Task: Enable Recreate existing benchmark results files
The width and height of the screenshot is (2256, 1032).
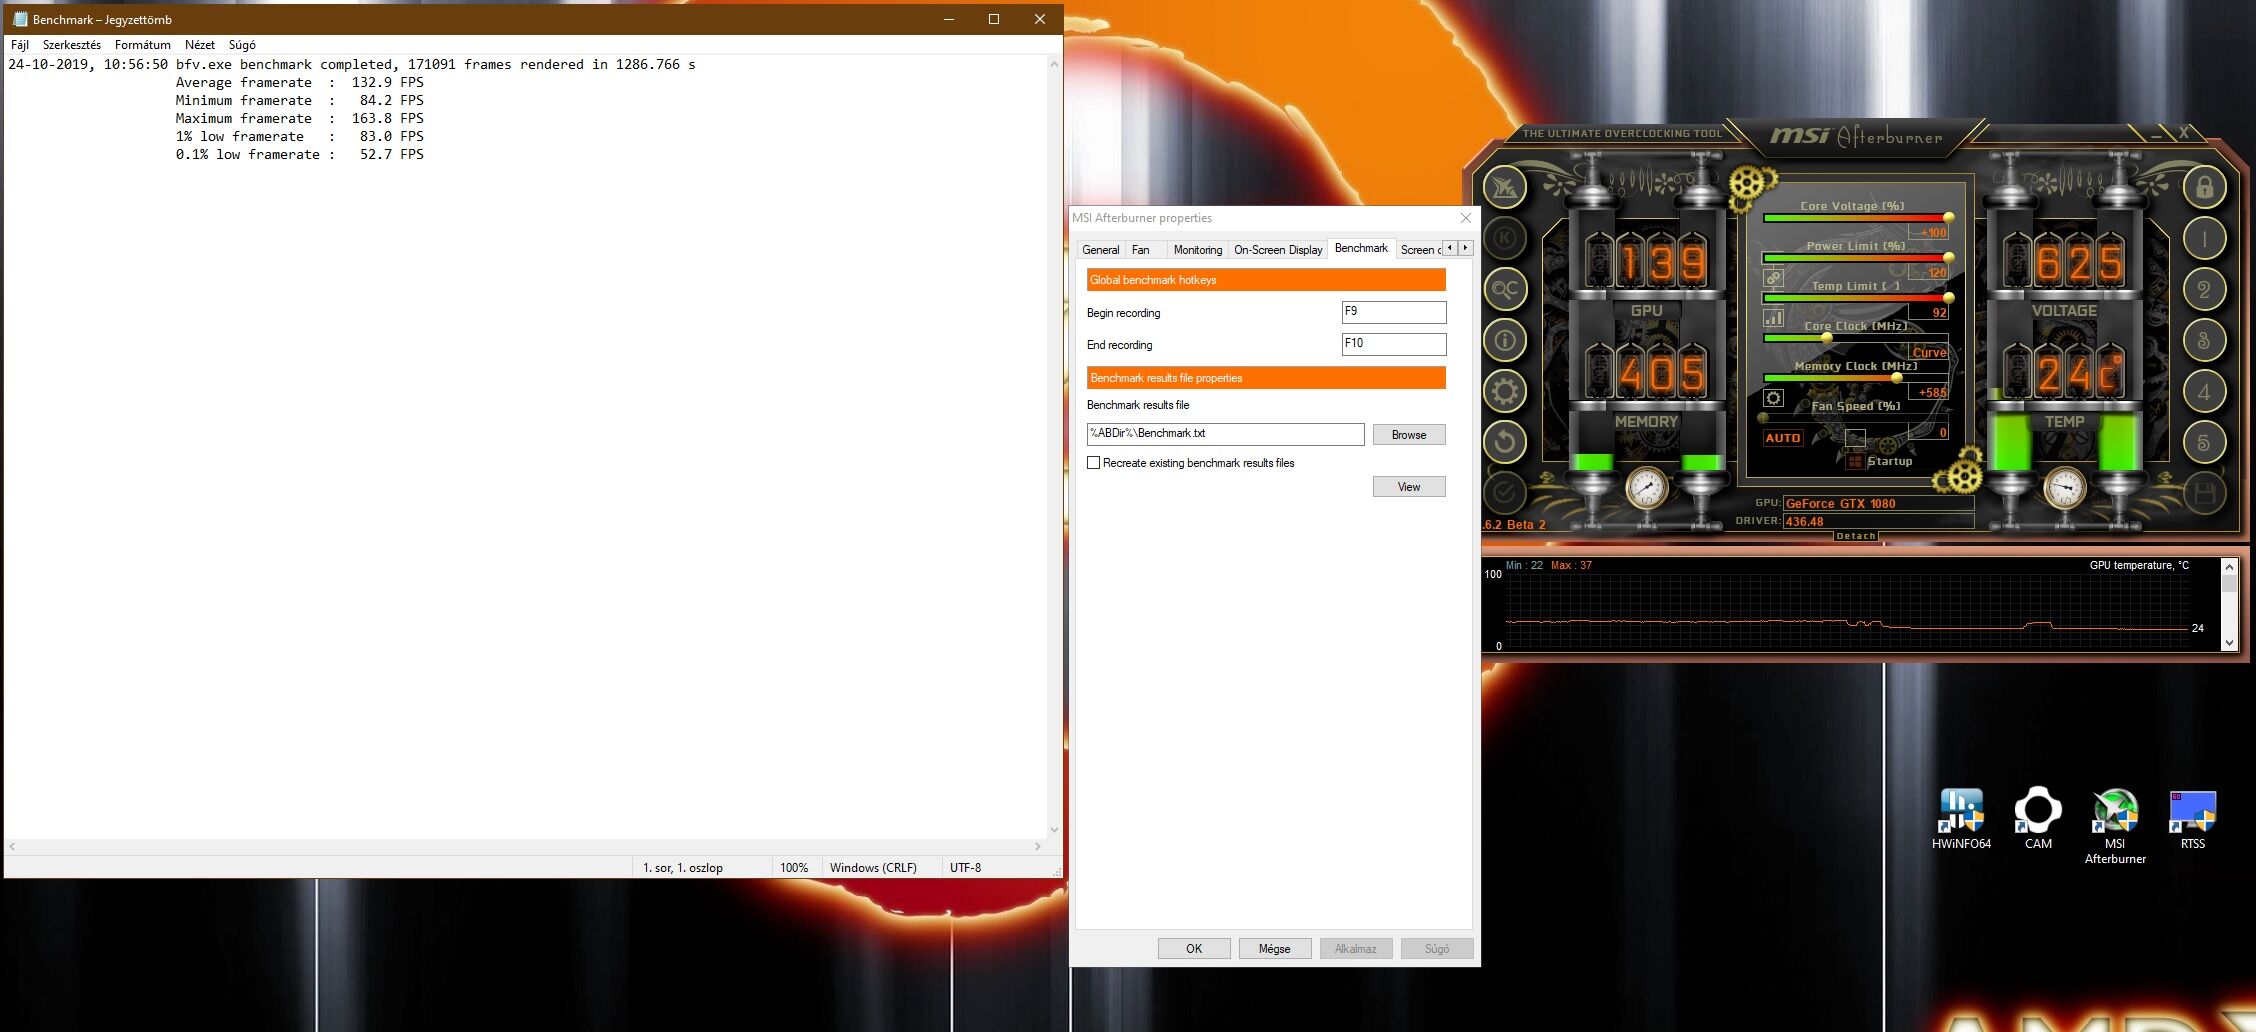Action: point(1094,463)
